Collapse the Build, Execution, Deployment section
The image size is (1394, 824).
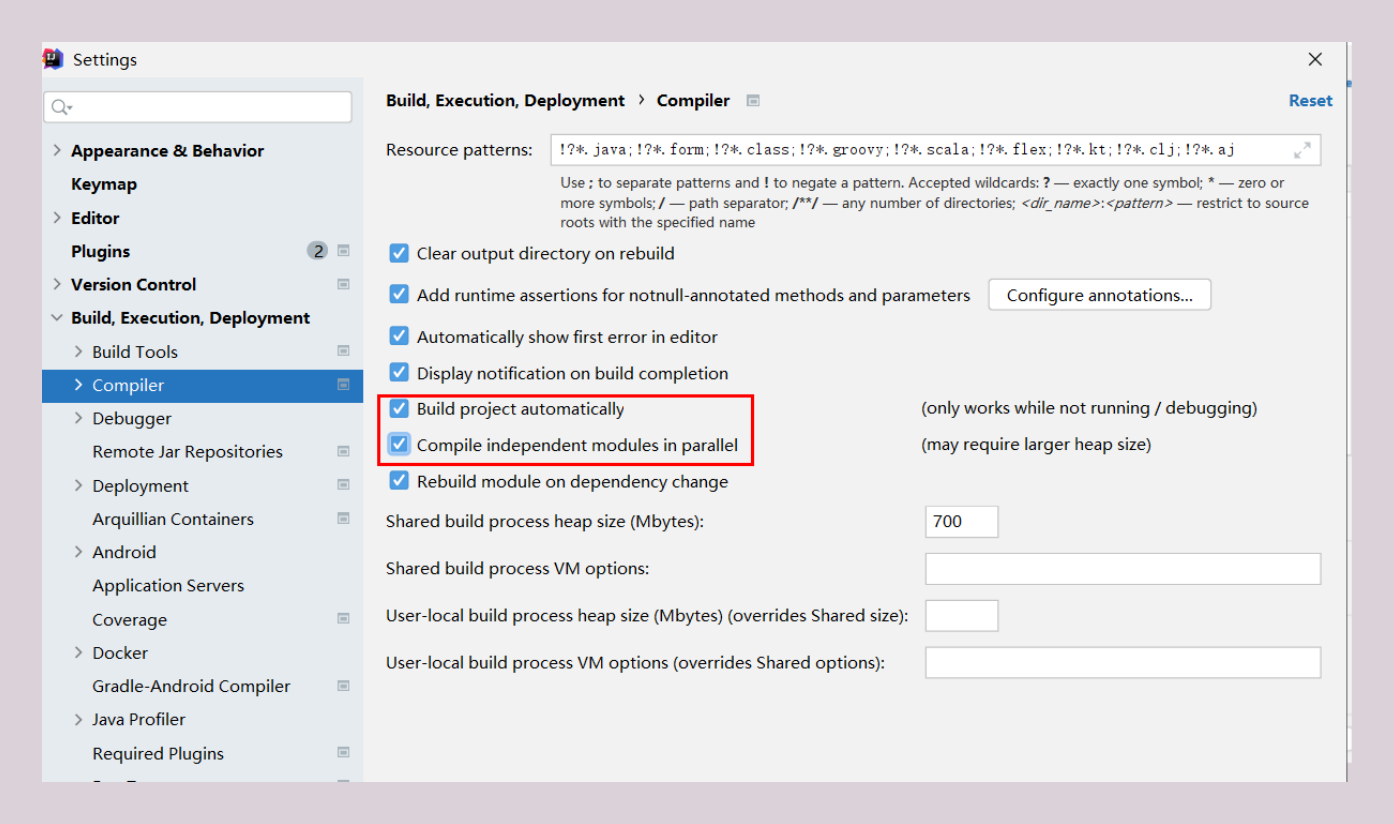point(57,318)
